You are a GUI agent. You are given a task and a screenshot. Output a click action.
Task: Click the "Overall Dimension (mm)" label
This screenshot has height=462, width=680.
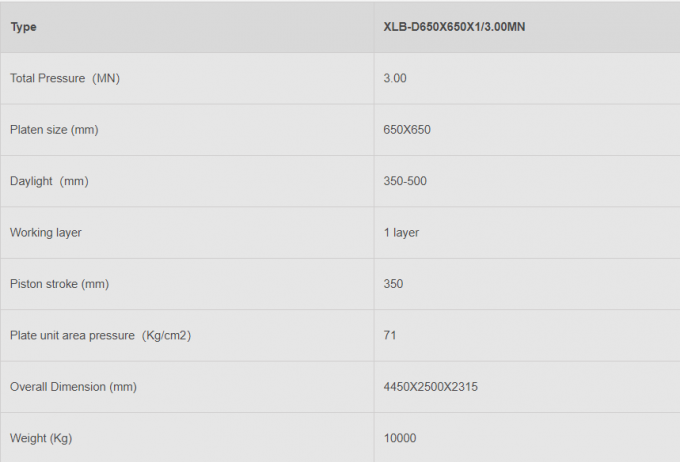tap(73, 387)
